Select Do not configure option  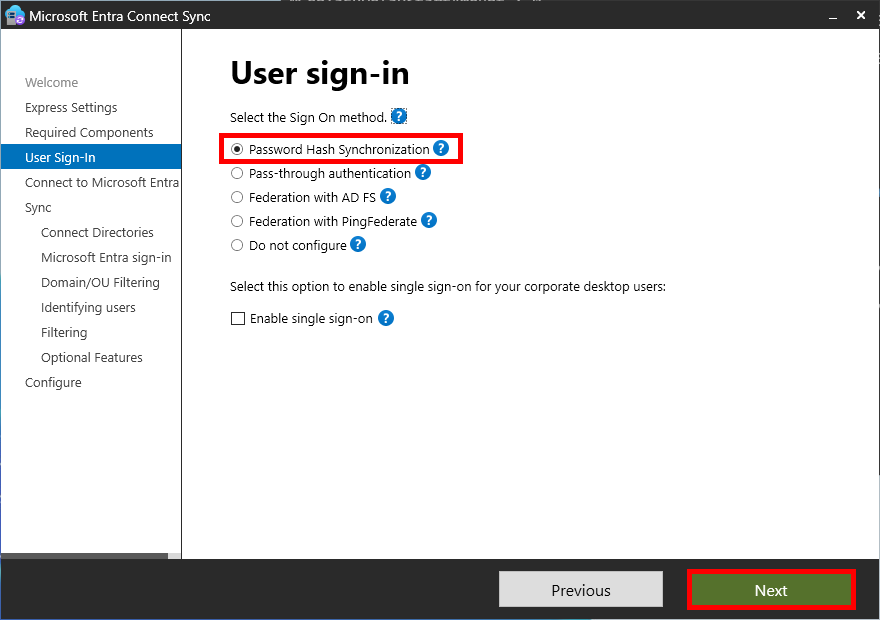(x=236, y=244)
